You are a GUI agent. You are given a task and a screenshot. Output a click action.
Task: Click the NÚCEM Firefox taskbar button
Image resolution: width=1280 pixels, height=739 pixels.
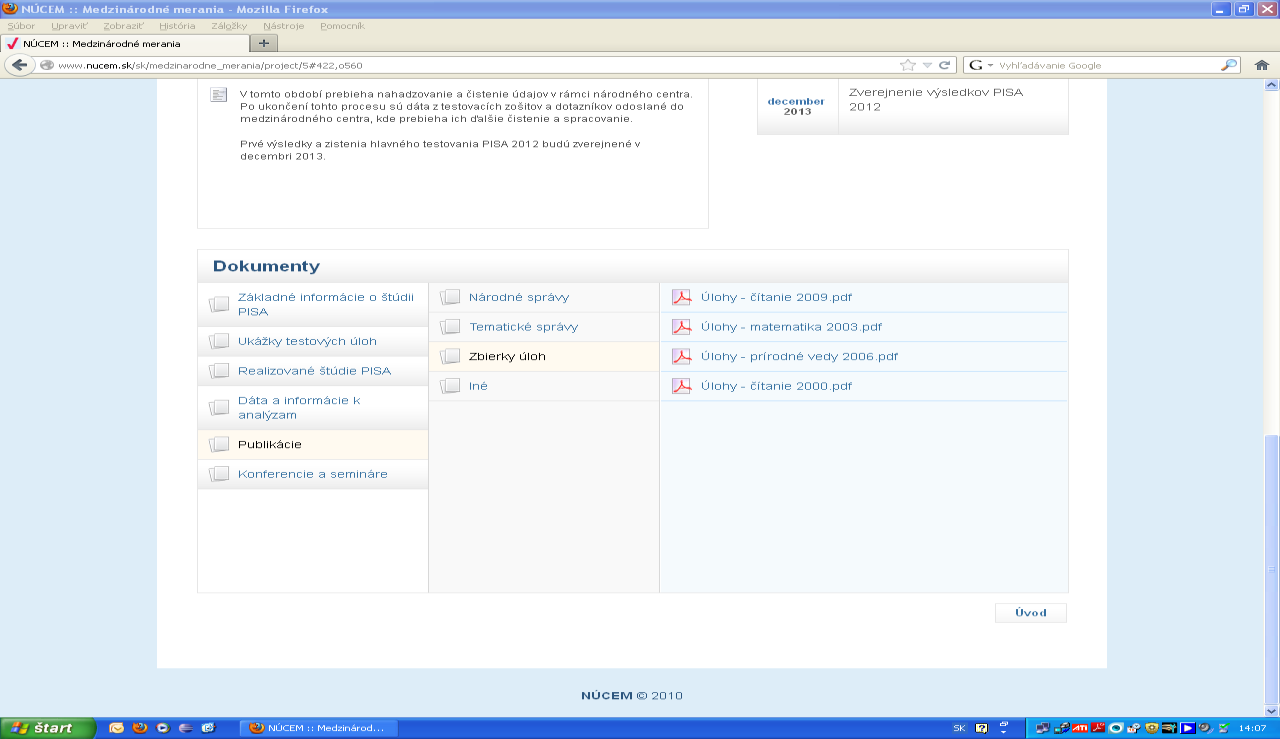(319, 728)
